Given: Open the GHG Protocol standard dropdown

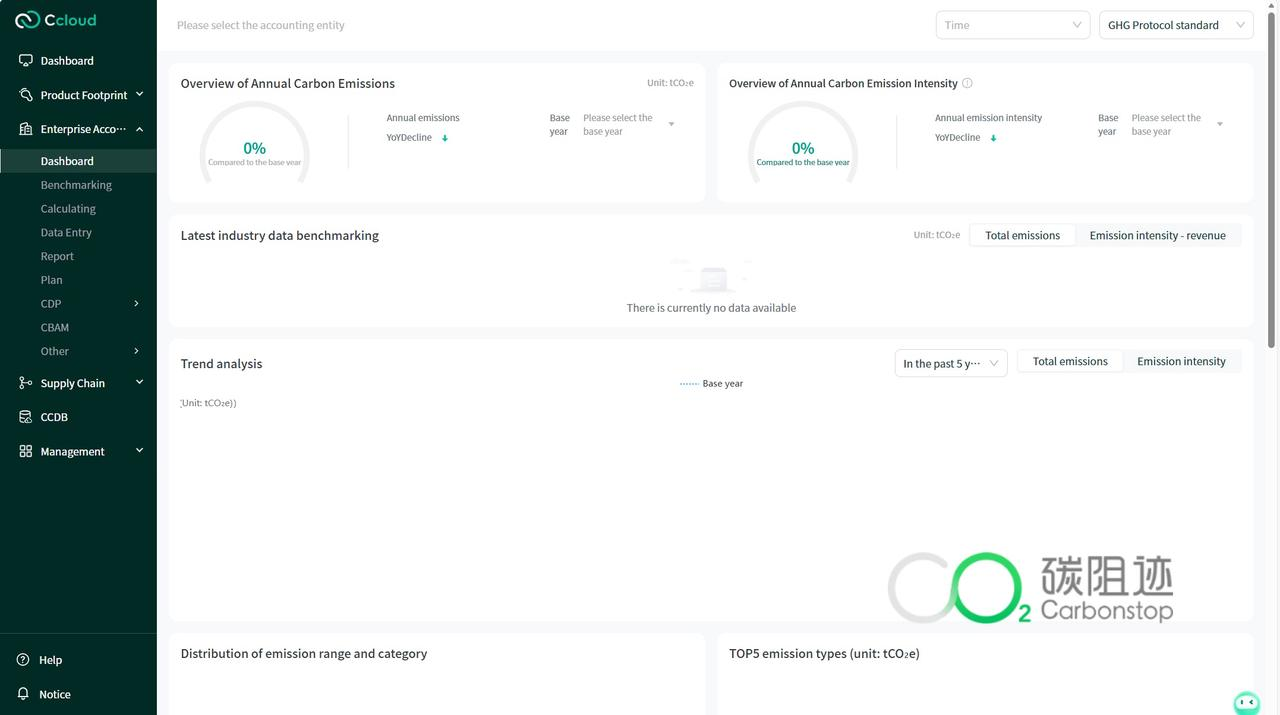Looking at the screenshot, I should (1175, 25).
